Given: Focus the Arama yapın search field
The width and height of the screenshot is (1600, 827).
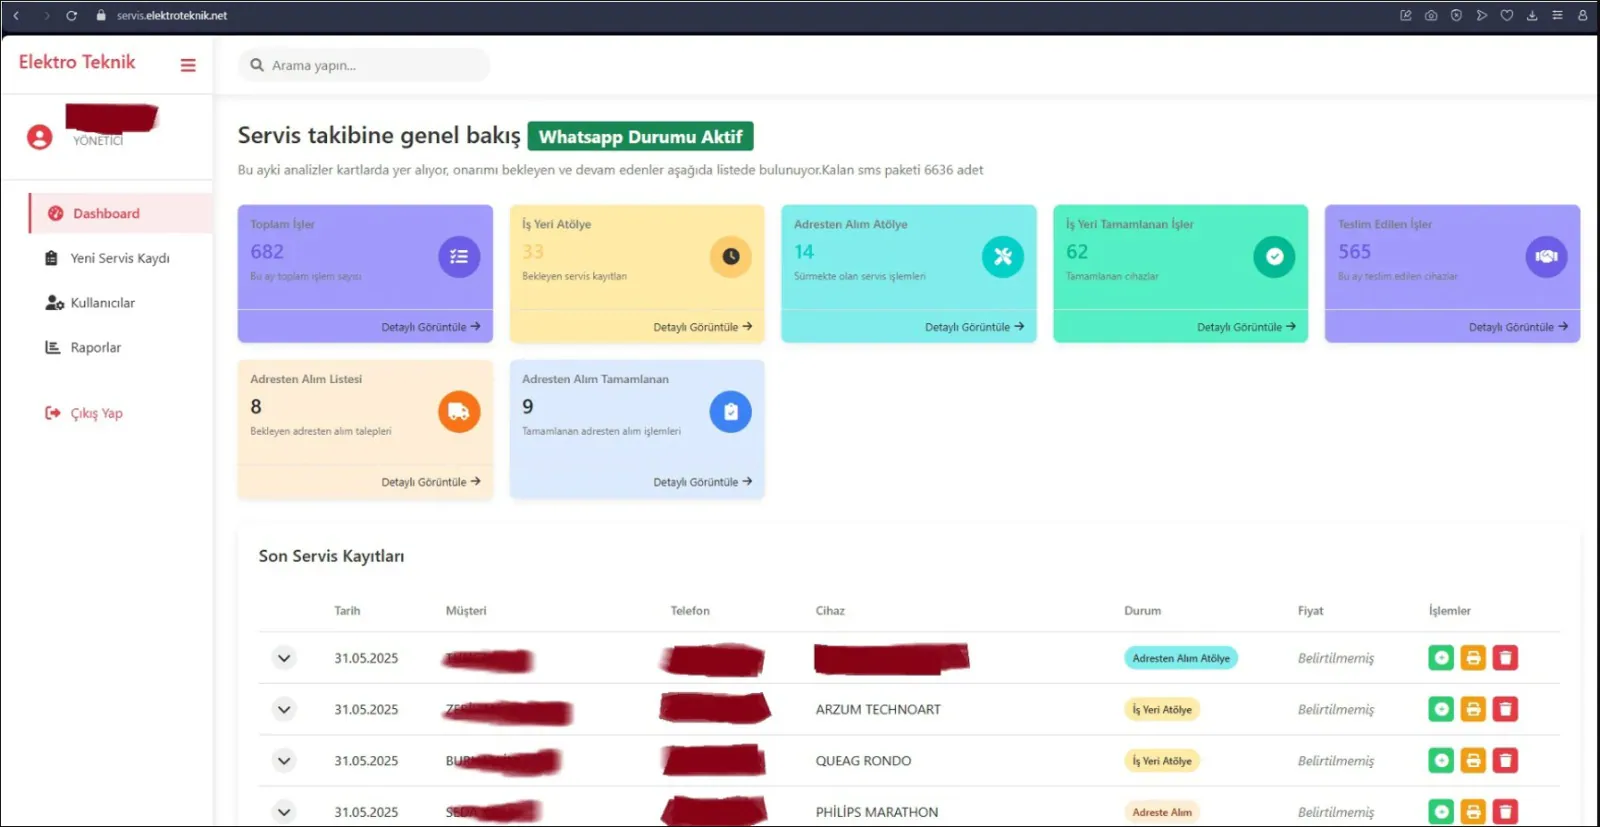Looking at the screenshot, I should tap(364, 65).
